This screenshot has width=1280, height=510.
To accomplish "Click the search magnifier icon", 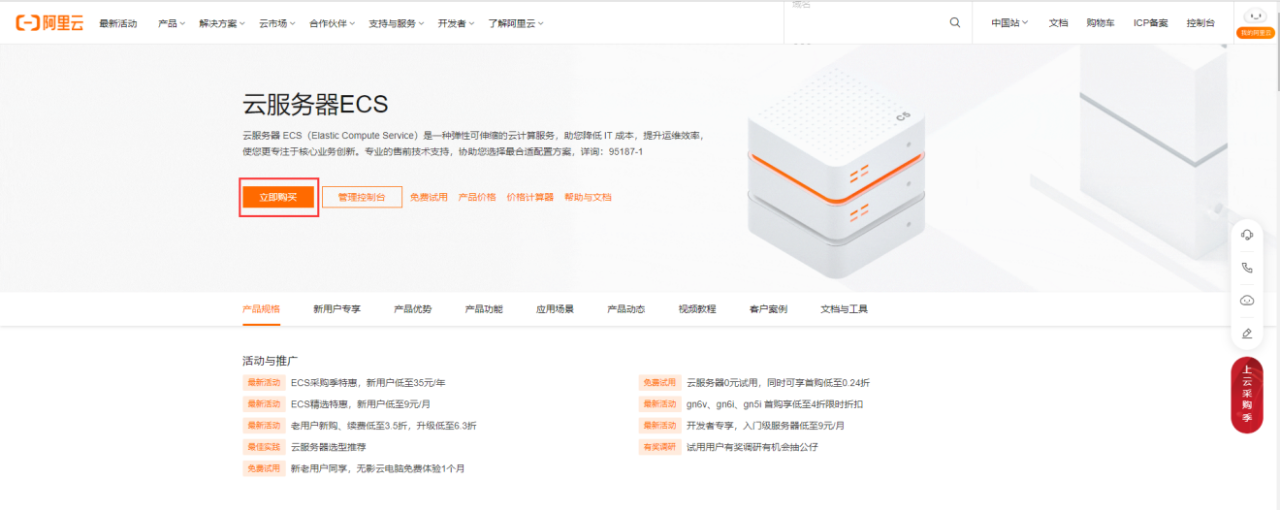I will point(955,23).
